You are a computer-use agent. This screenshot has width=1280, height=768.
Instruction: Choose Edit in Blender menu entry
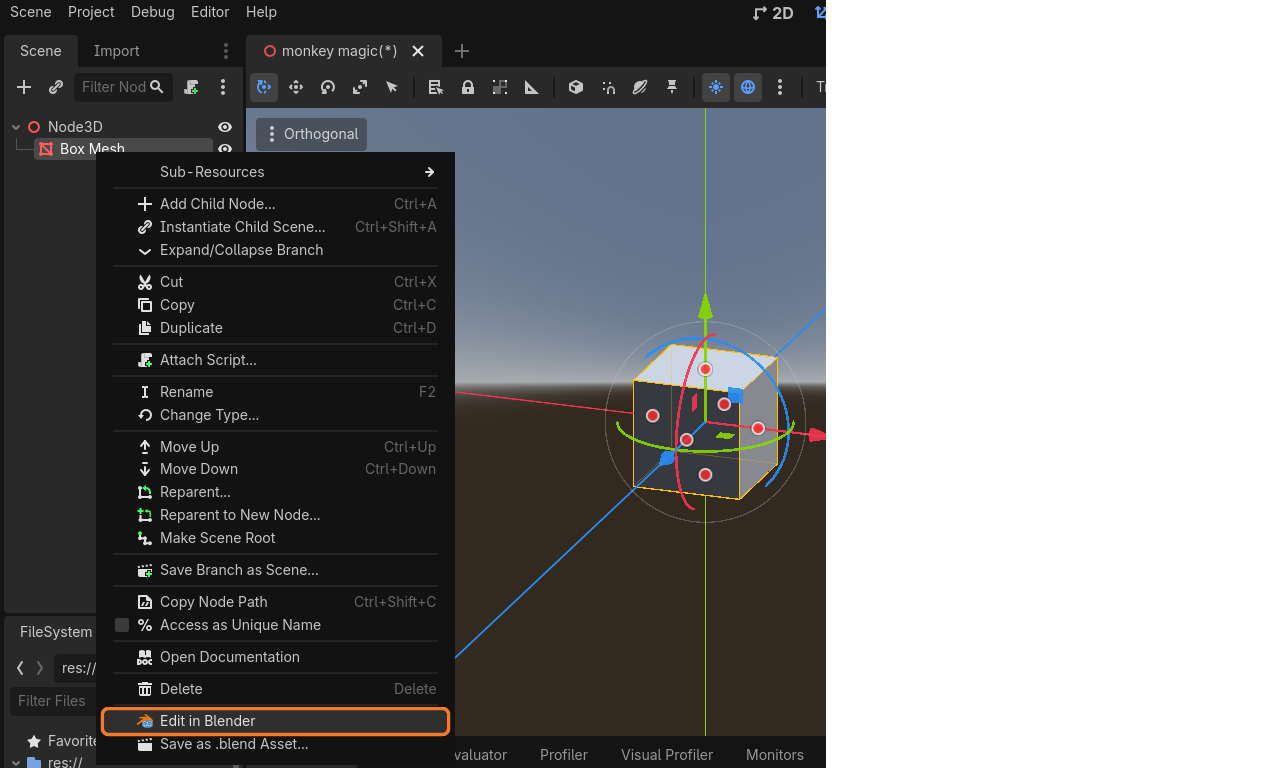[275, 721]
